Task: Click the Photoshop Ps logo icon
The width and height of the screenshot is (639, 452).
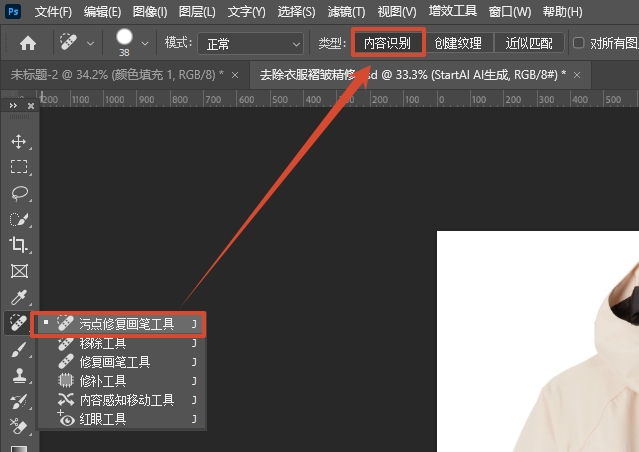Action: click(x=13, y=11)
